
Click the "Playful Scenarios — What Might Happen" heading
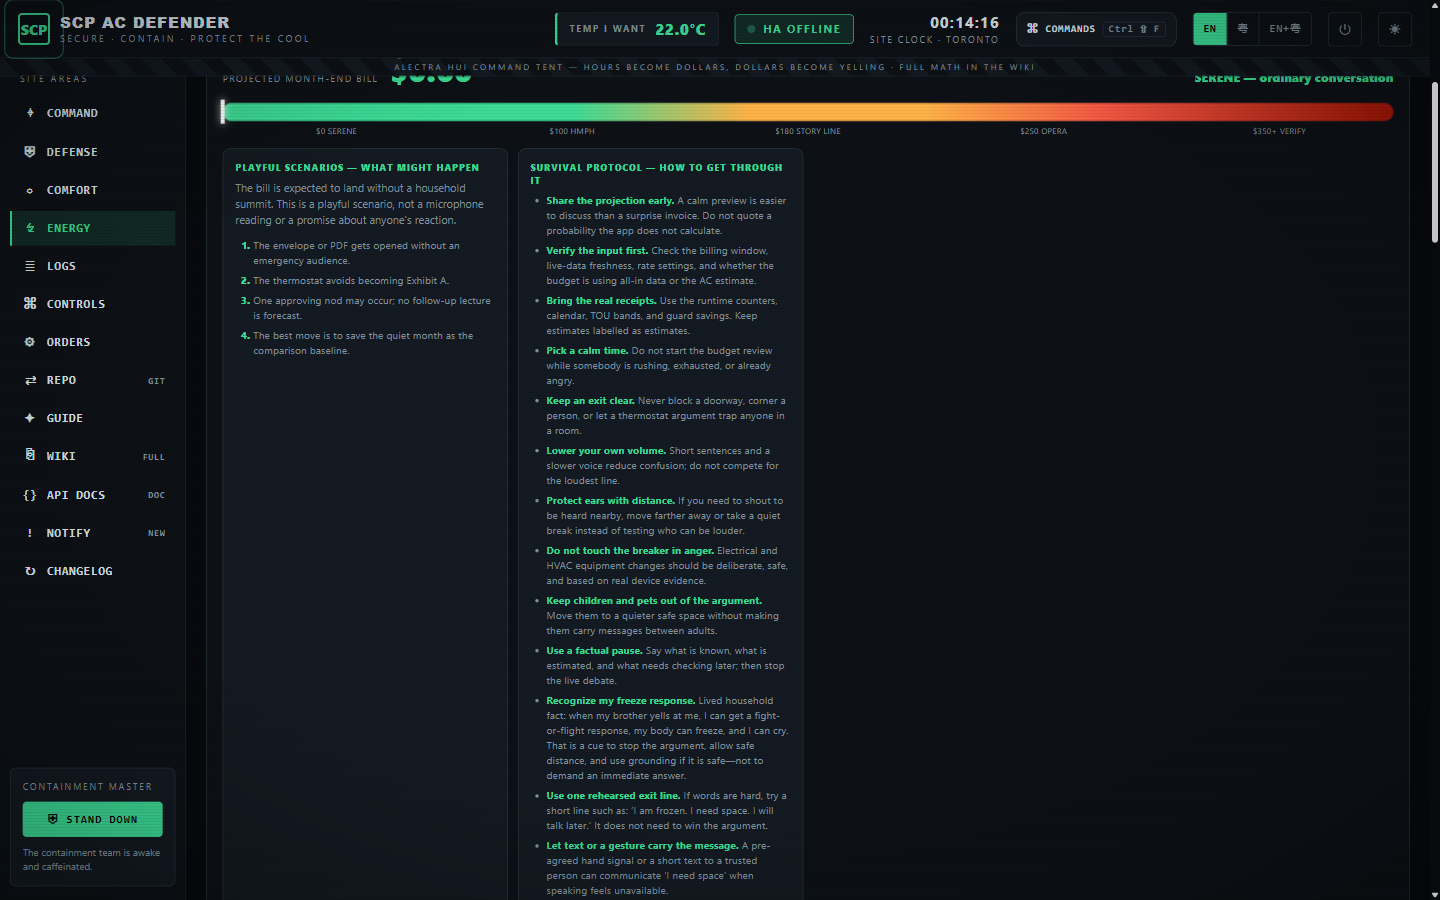(x=357, y=168)
